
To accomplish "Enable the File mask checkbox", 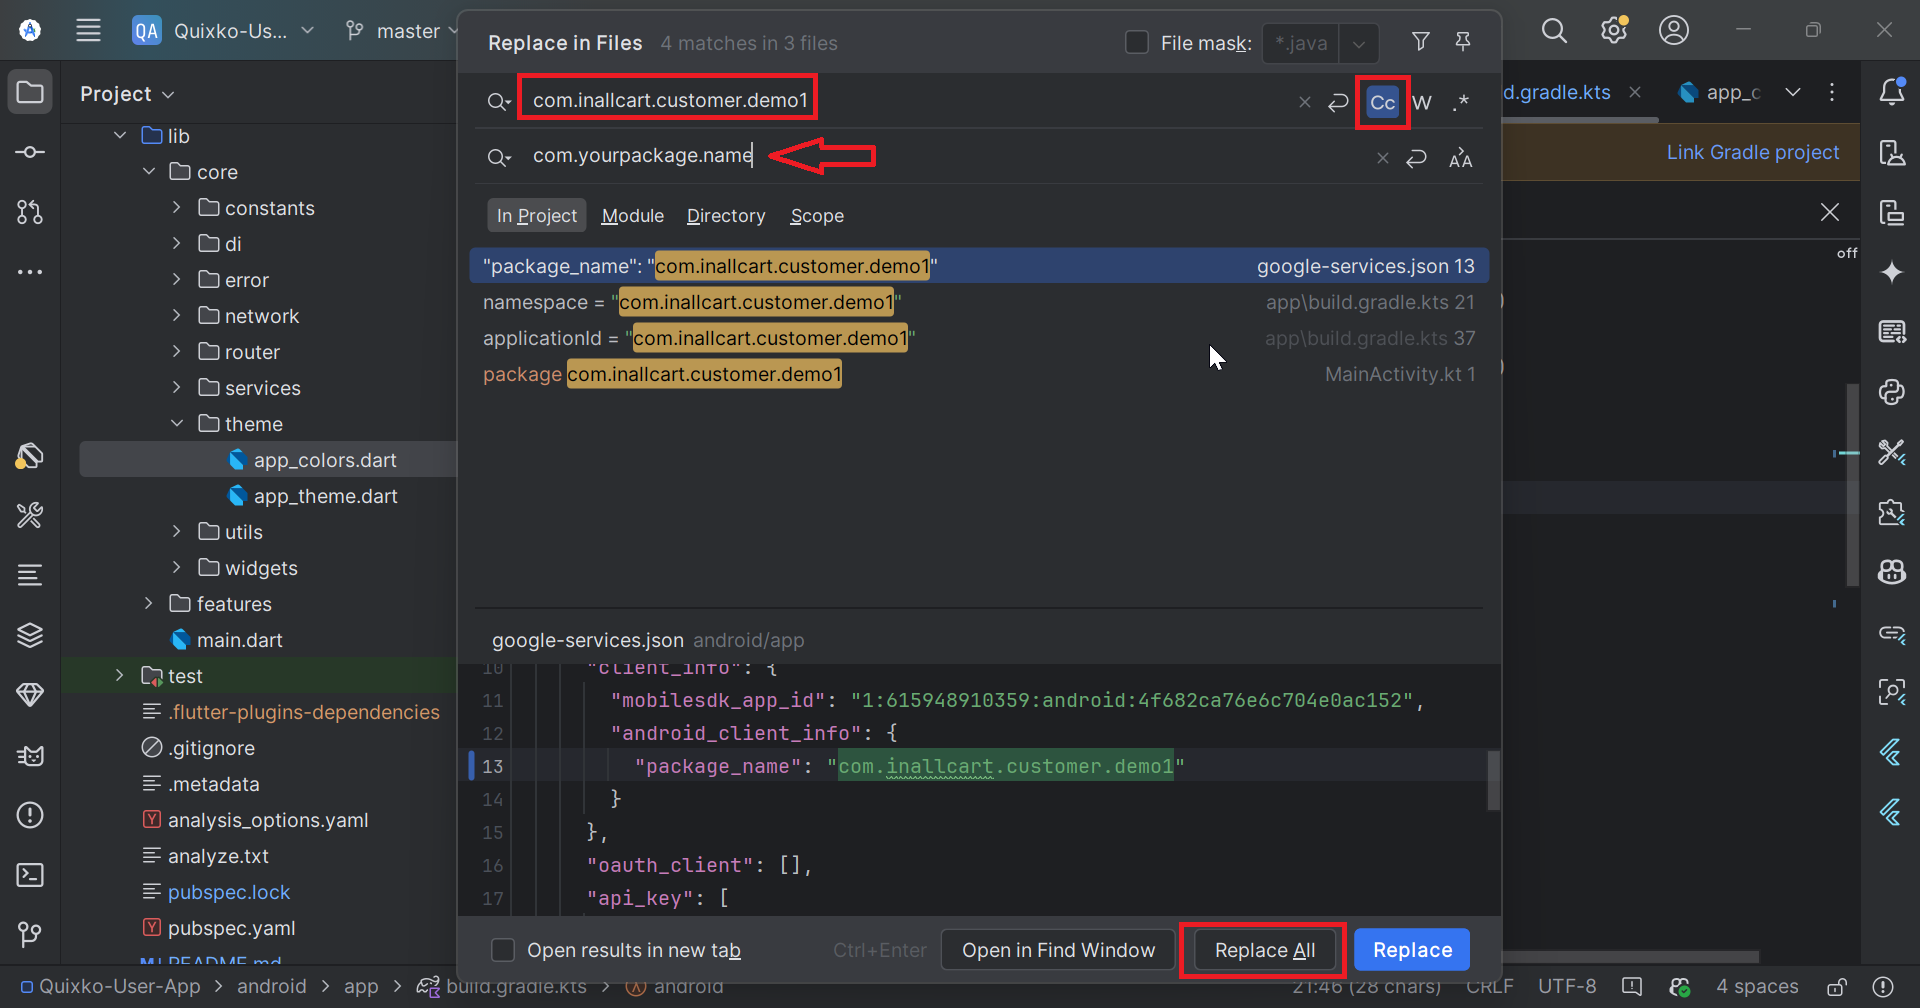I will 1137,43.
